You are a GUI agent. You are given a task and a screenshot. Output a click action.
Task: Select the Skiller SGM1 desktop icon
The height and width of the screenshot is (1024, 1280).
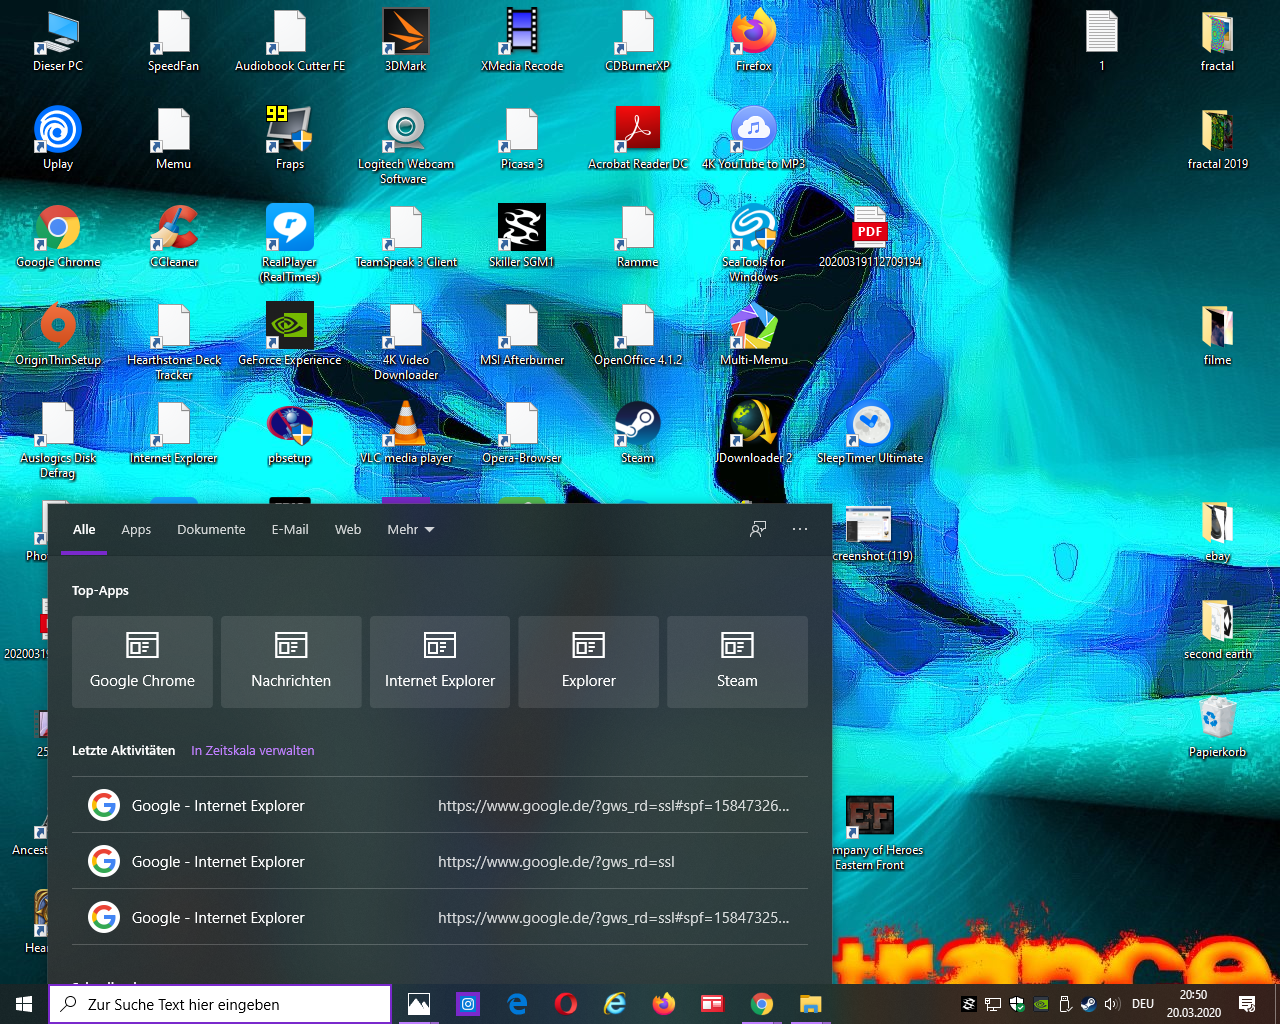click(522, 236)
